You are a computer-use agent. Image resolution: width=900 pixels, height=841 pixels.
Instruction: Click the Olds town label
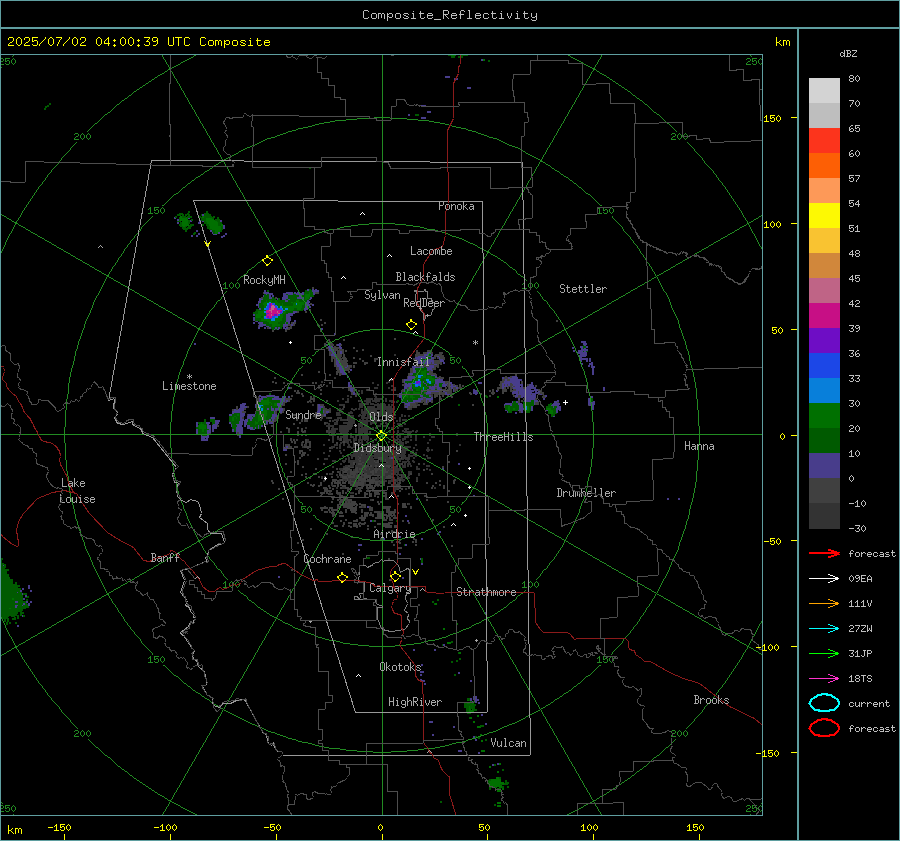[381, 416]
